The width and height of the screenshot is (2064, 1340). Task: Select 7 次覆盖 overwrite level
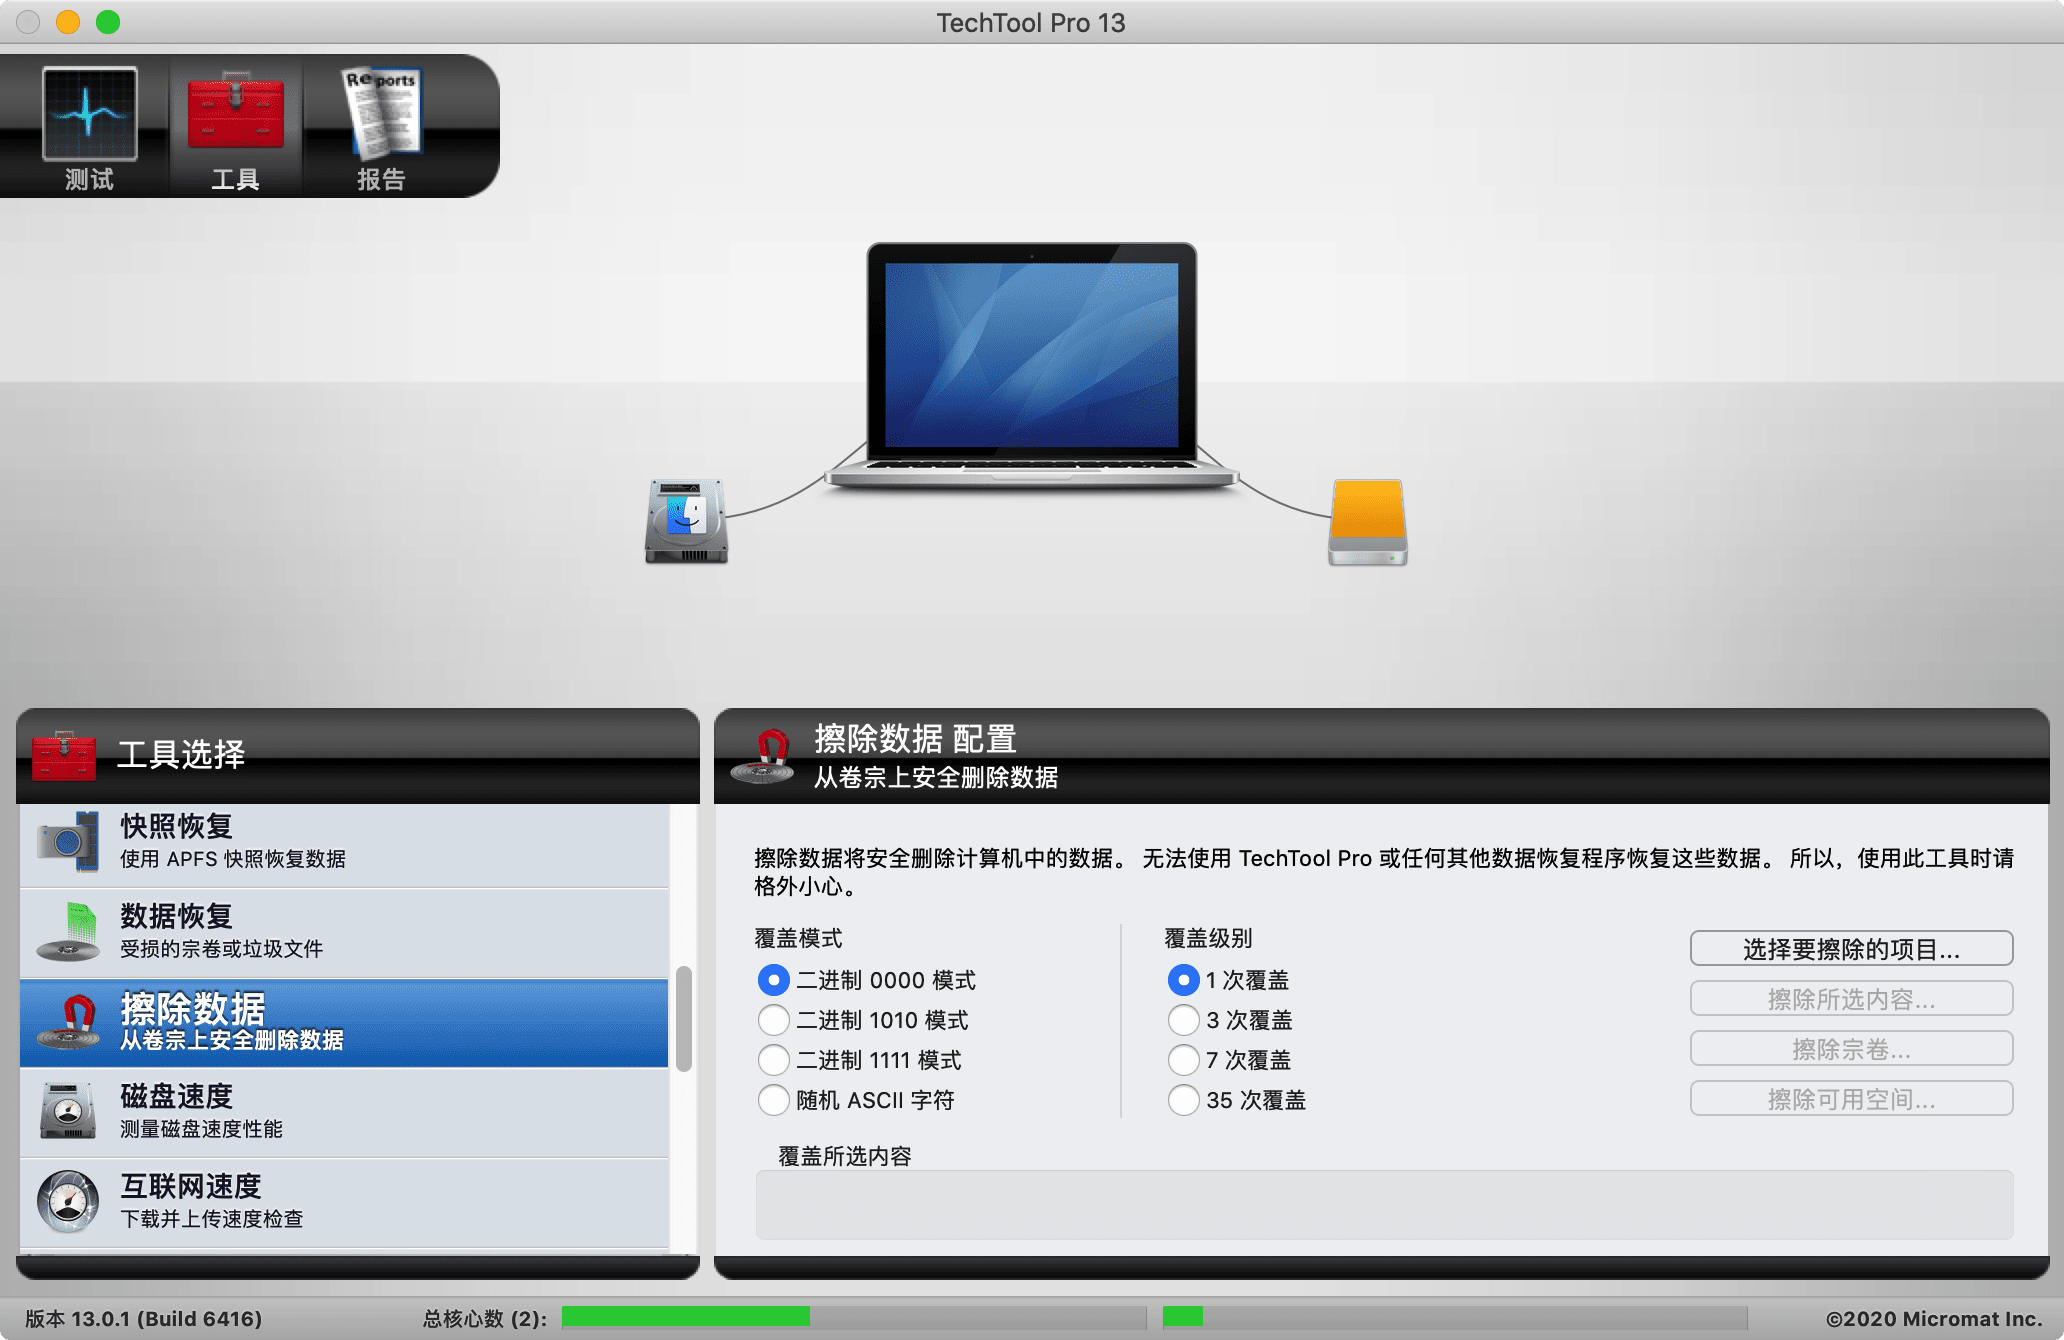click(x=1183, y=1060)
